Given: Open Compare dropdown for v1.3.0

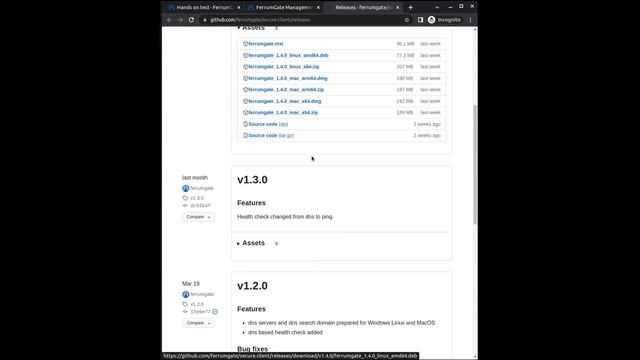Looking at the screenshot, I should point(198,217).
